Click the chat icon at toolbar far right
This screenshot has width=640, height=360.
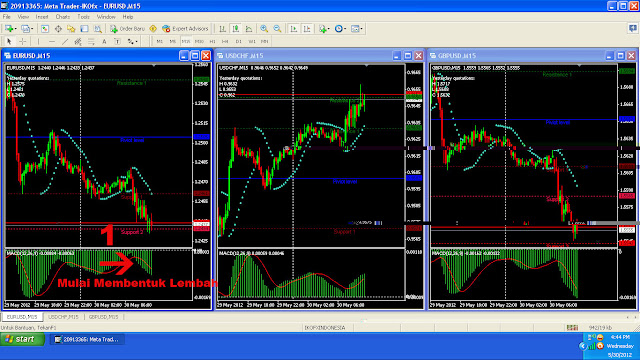coord(633,28)
